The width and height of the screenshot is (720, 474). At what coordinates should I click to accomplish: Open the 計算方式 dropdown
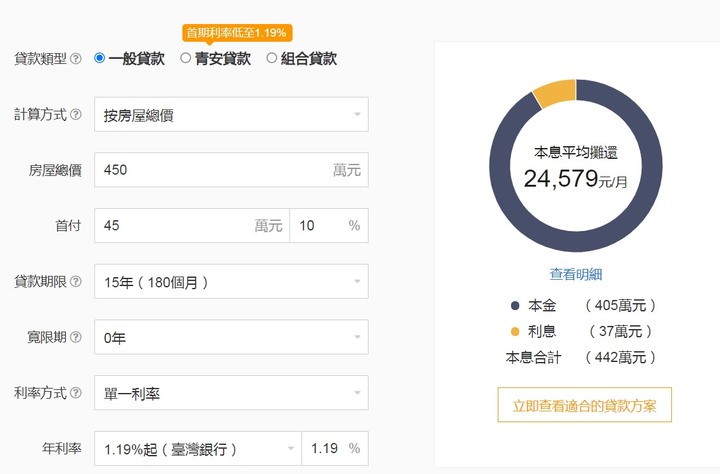point(231,115)
